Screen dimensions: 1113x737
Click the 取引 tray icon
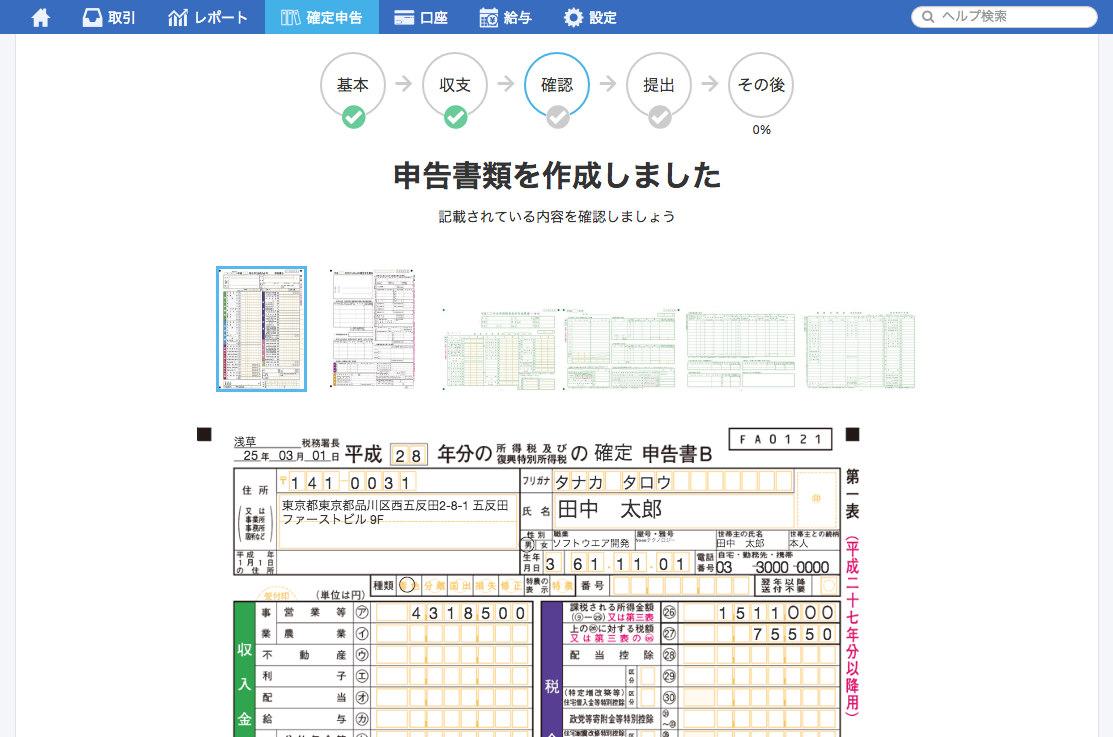[92, 17]
